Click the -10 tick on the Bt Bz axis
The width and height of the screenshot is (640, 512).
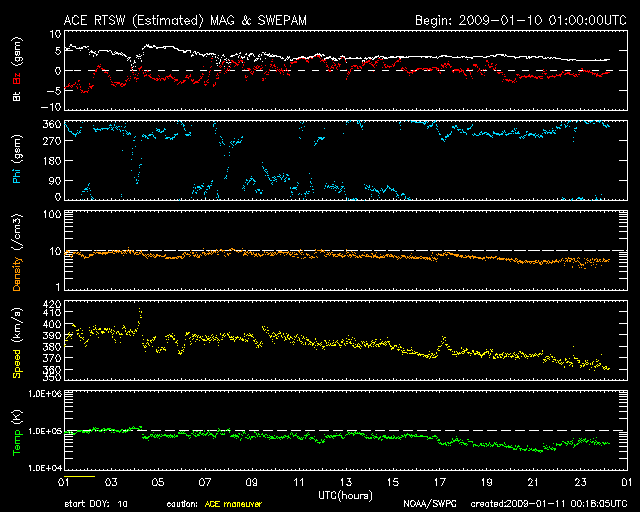coord(51,107)
